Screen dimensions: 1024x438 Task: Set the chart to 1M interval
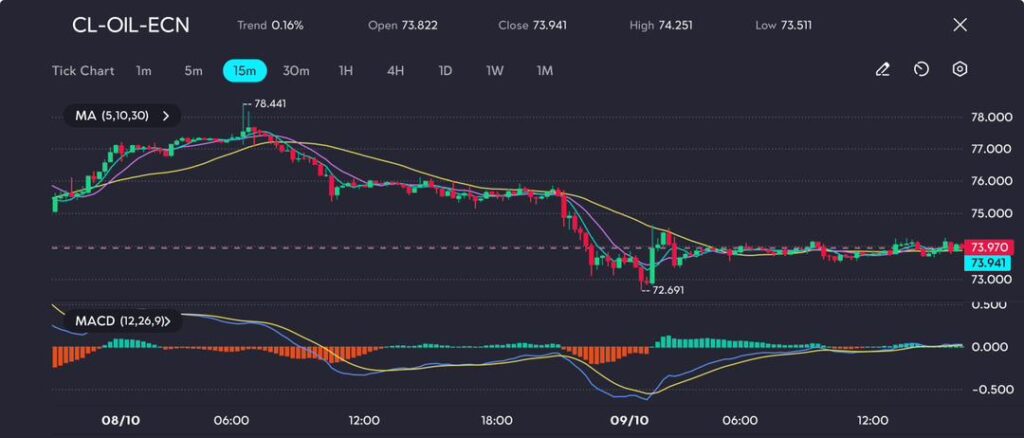(545, 71)
